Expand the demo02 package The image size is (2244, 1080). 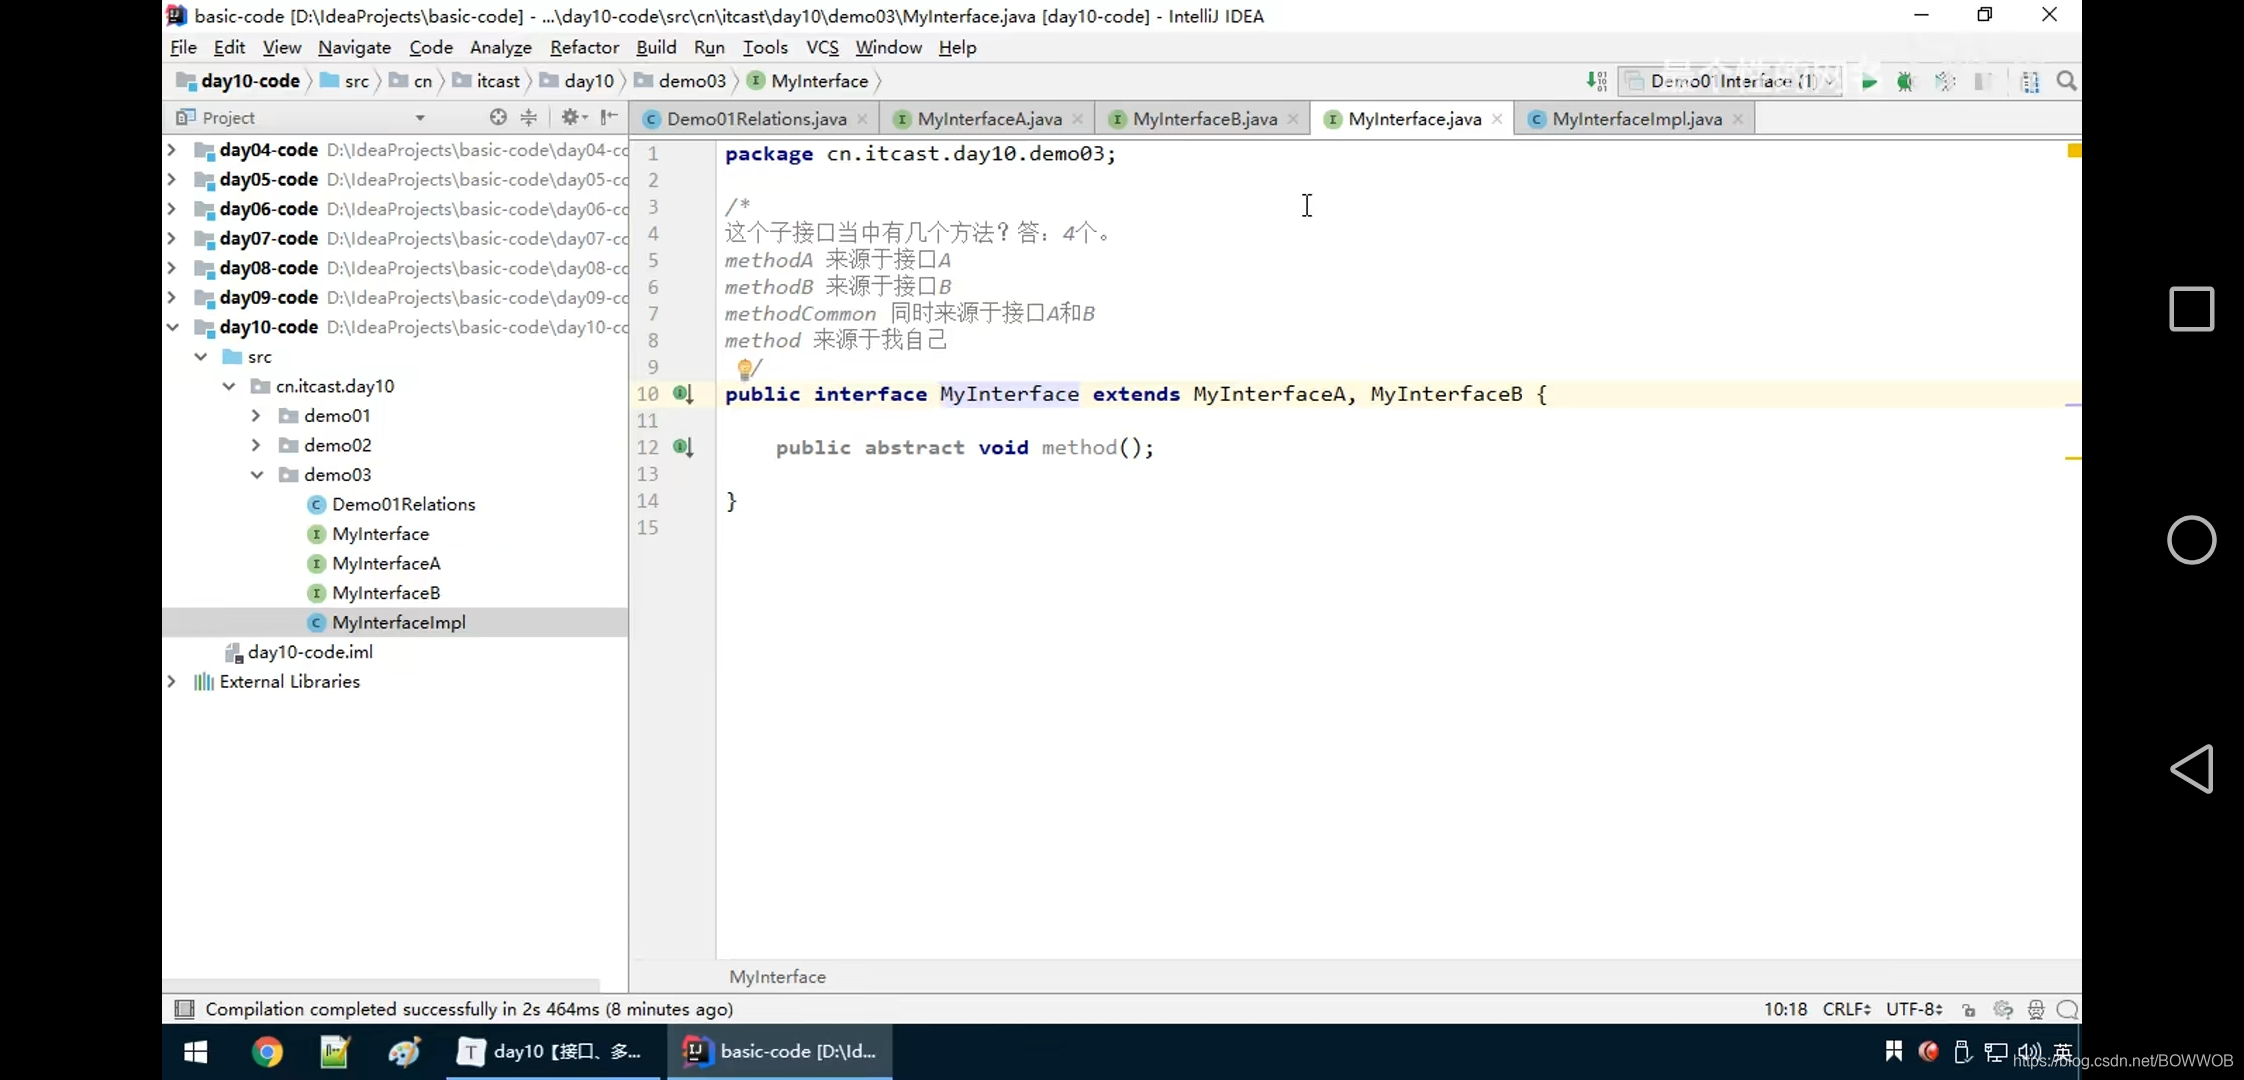[x=256, y=445]
